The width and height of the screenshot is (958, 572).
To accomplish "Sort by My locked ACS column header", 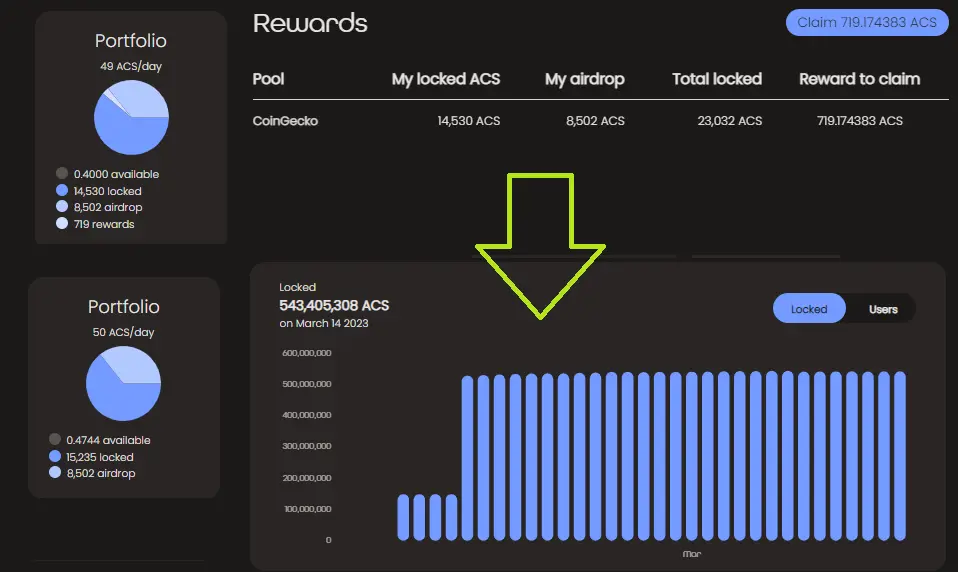I will (x=445, y=79).
